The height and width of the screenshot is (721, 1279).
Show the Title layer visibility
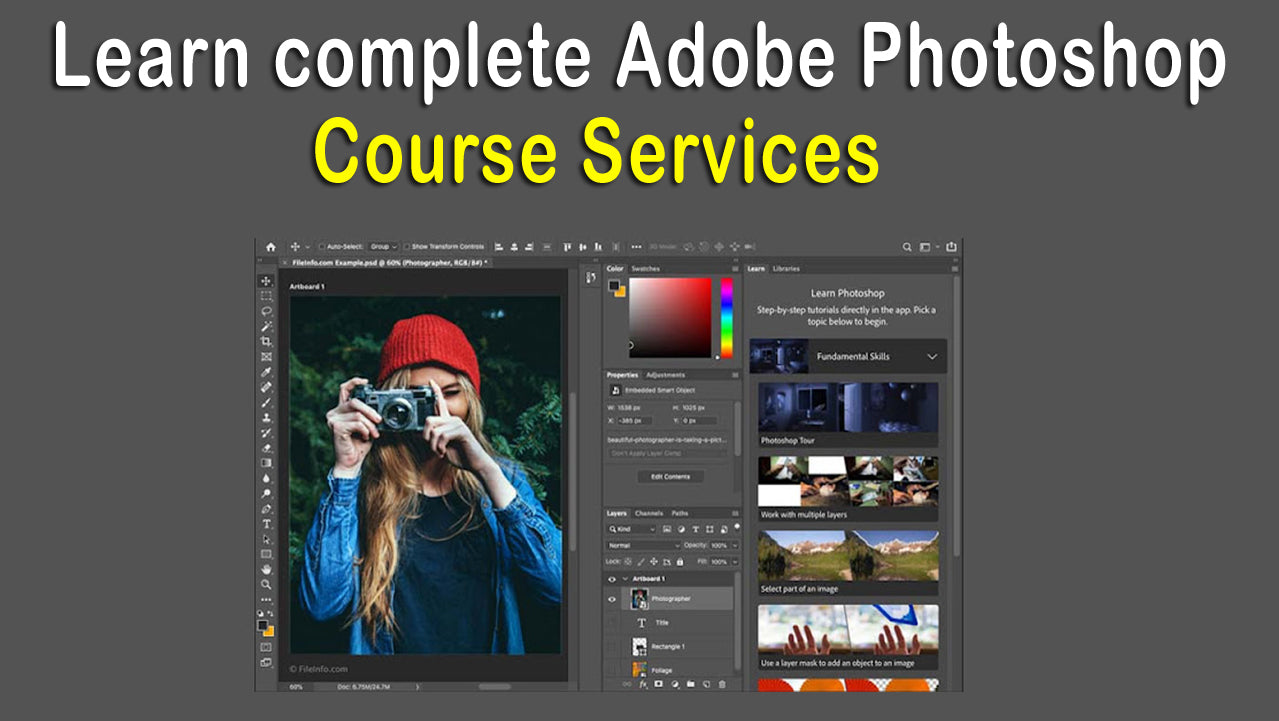pyautogui.click(x=612, y=622)
